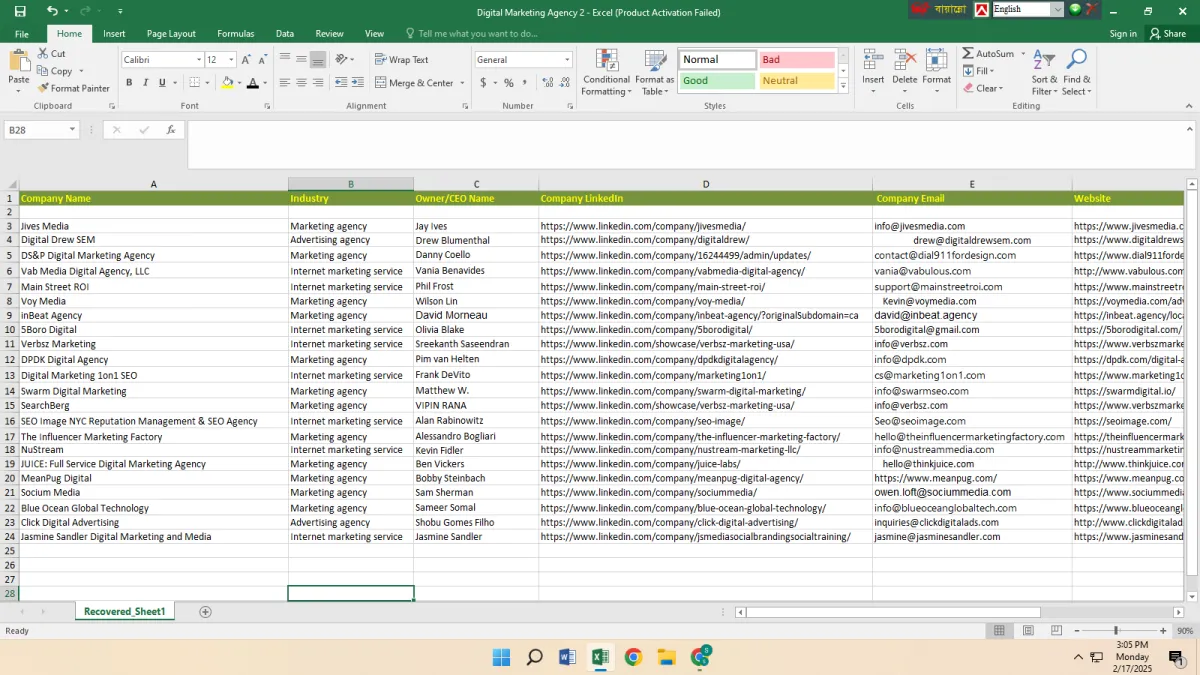Click the Insert cells icon

pyautogui.click(x=873, y=60)
